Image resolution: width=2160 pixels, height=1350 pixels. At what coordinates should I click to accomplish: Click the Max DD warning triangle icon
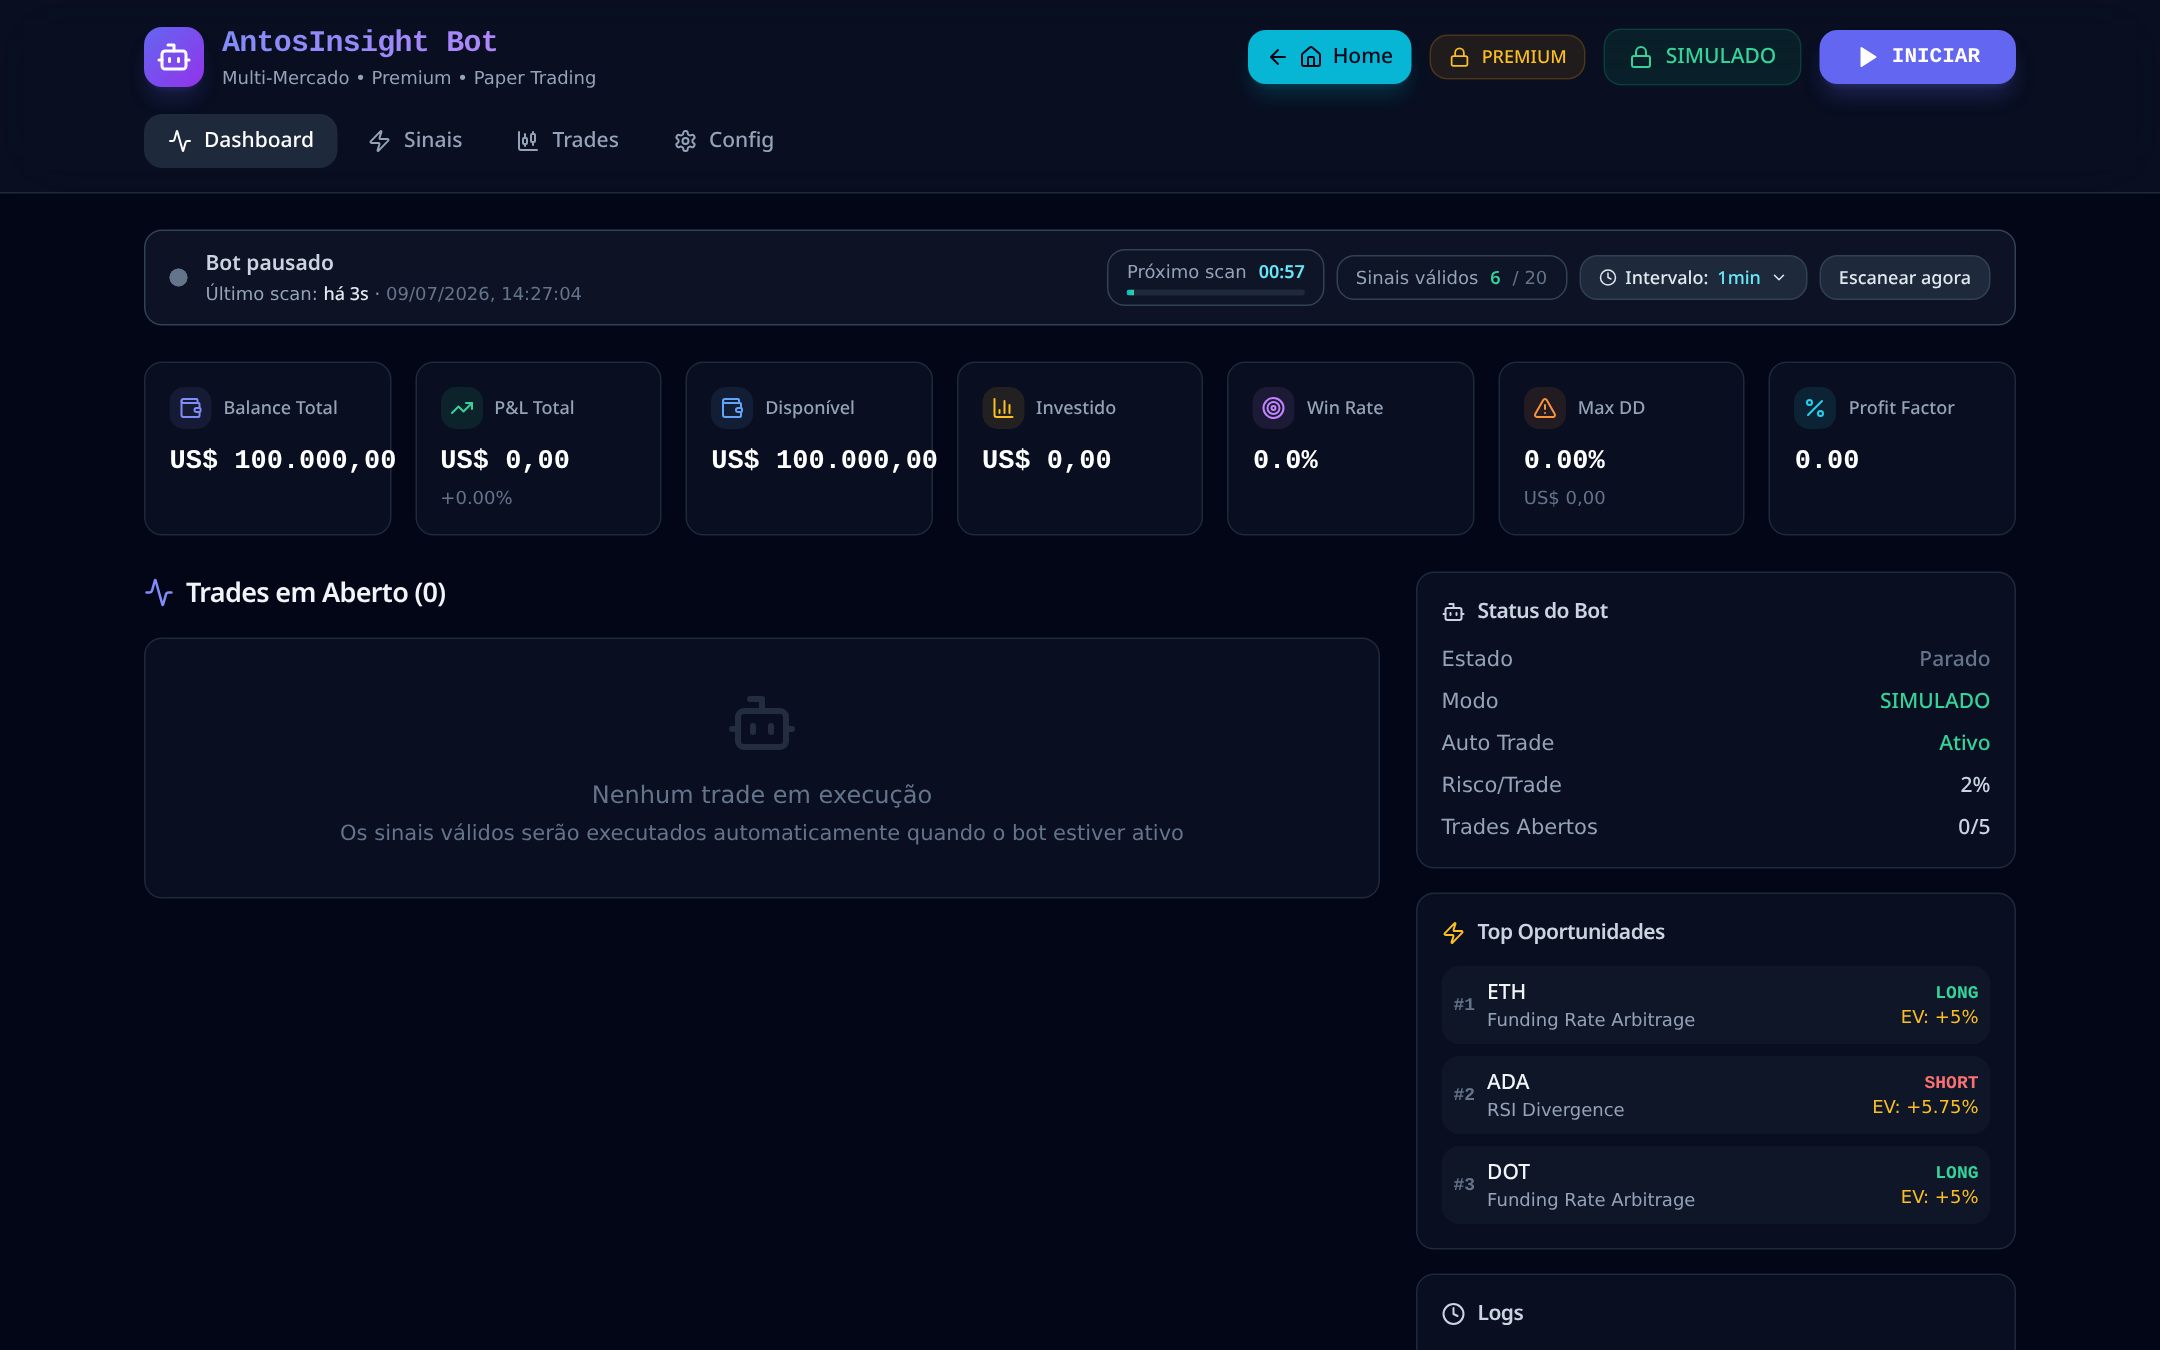(1544, 408)
